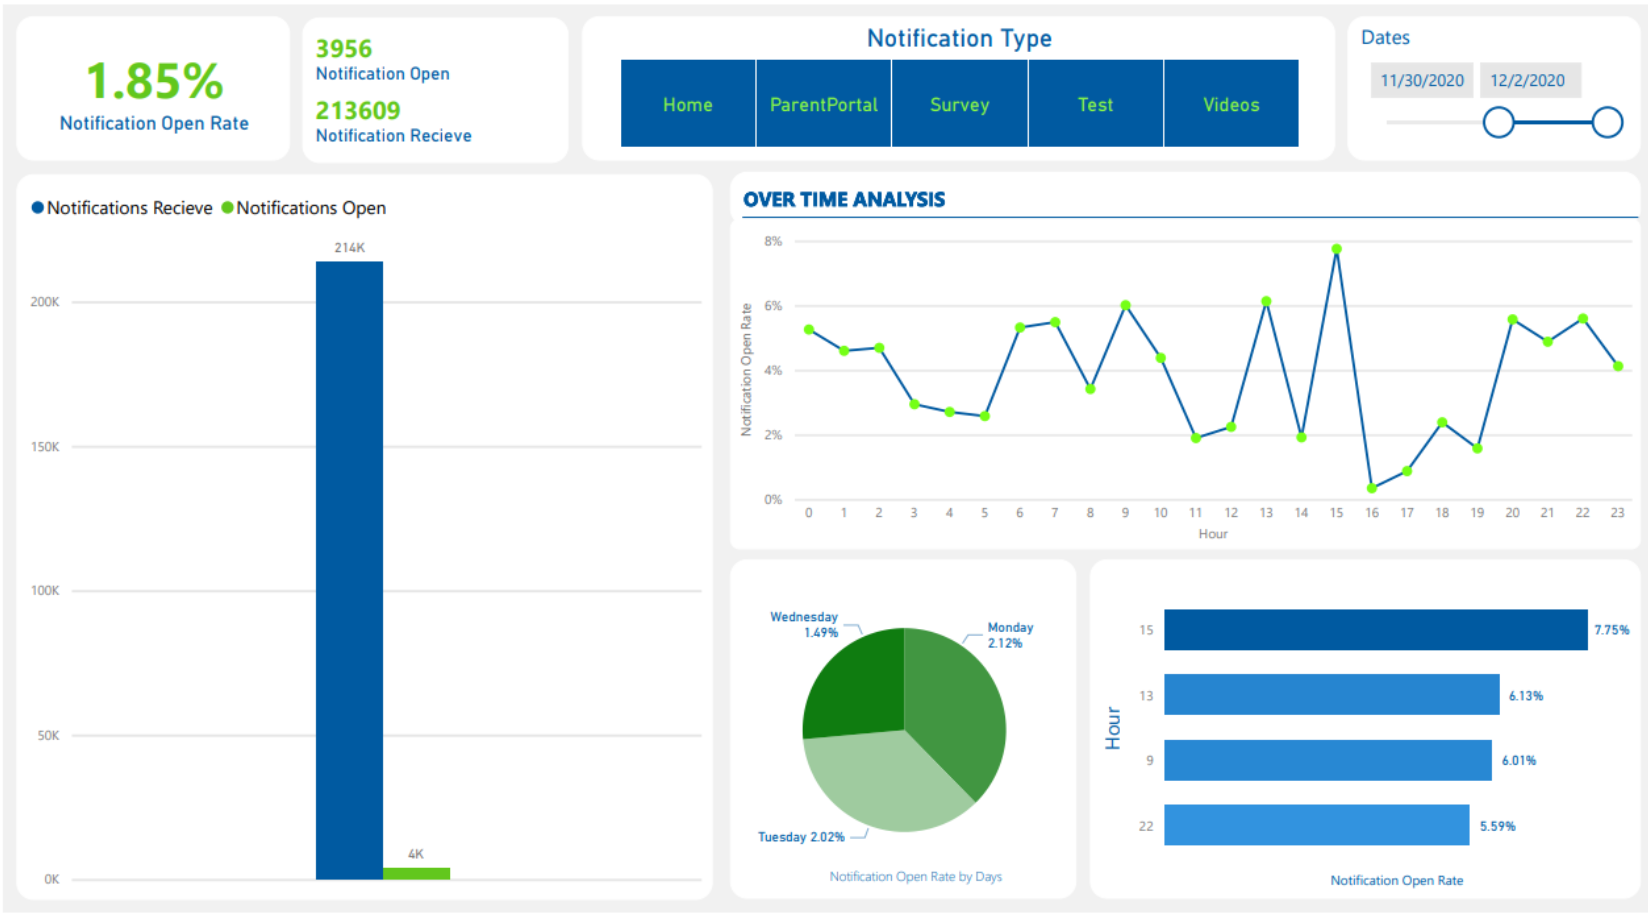Click the Notification Type heading
Image resolution: width=1648 pixels, height=916 pixels.
click(x=959, y=38)
